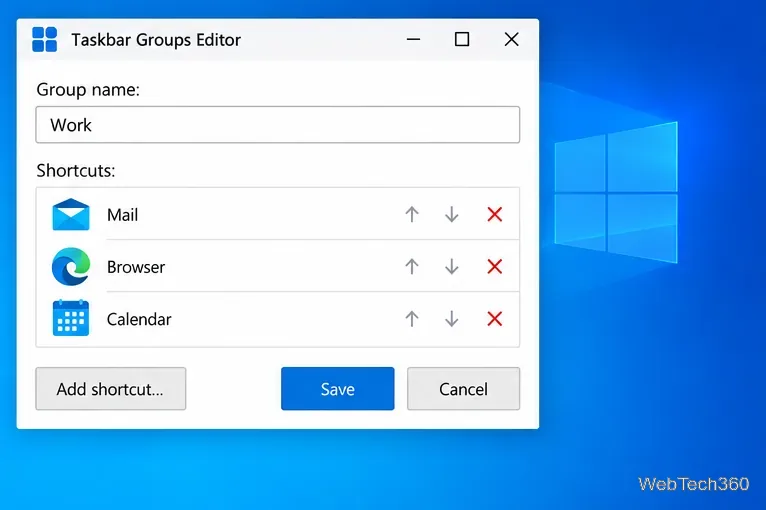Minimize the Taskbar Groups Editor window

[x=413, y=40]
